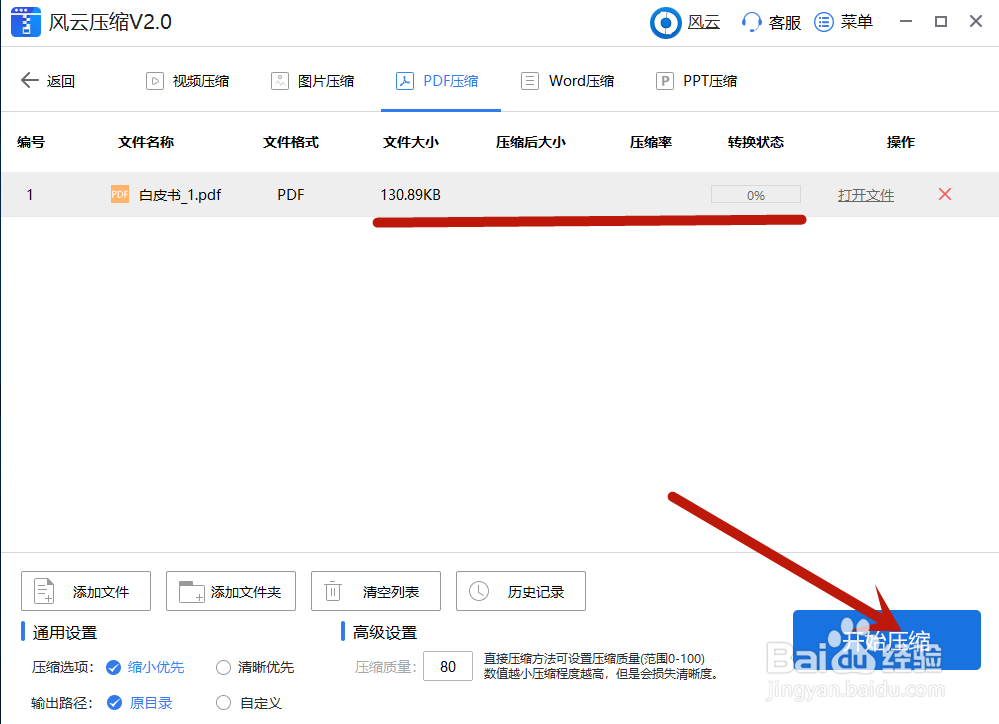Open 添加文件 to add a file

pyautogui.click(x=85, y=591)
